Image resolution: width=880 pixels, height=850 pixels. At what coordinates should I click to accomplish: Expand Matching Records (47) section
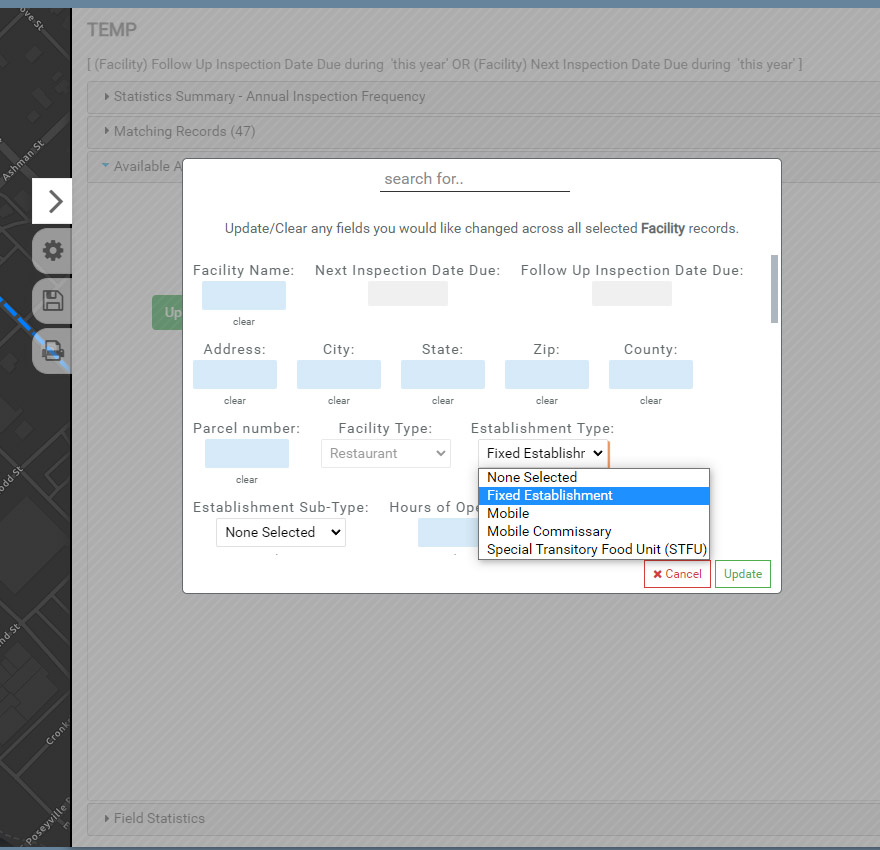(184, 131)
